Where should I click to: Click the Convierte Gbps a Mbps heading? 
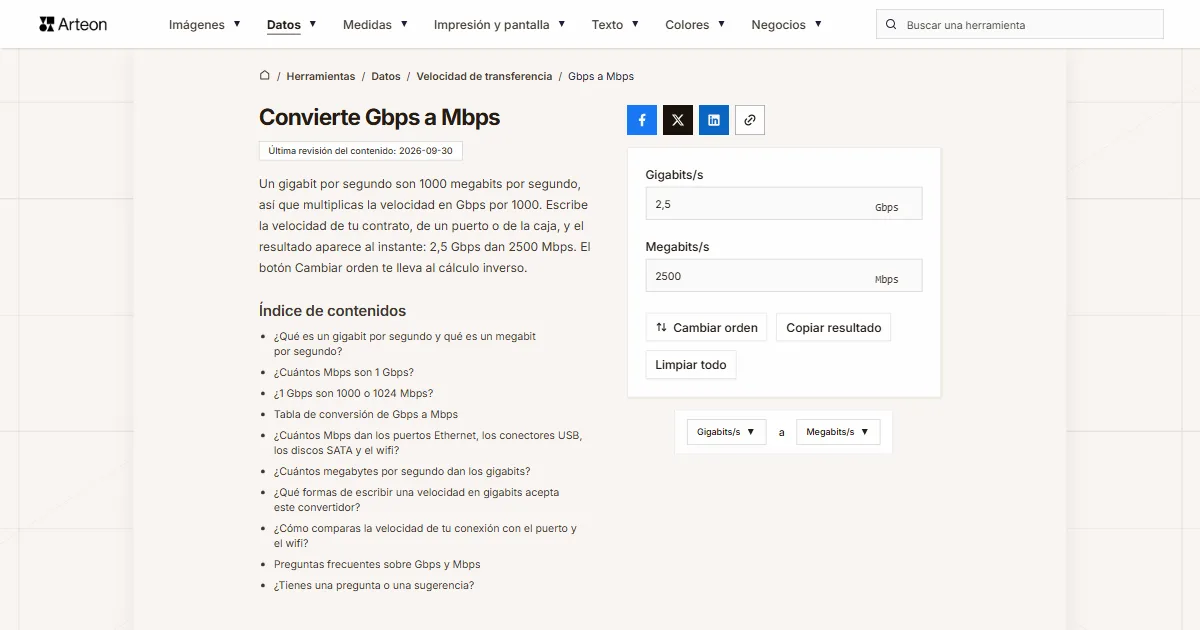coord(379,117)
